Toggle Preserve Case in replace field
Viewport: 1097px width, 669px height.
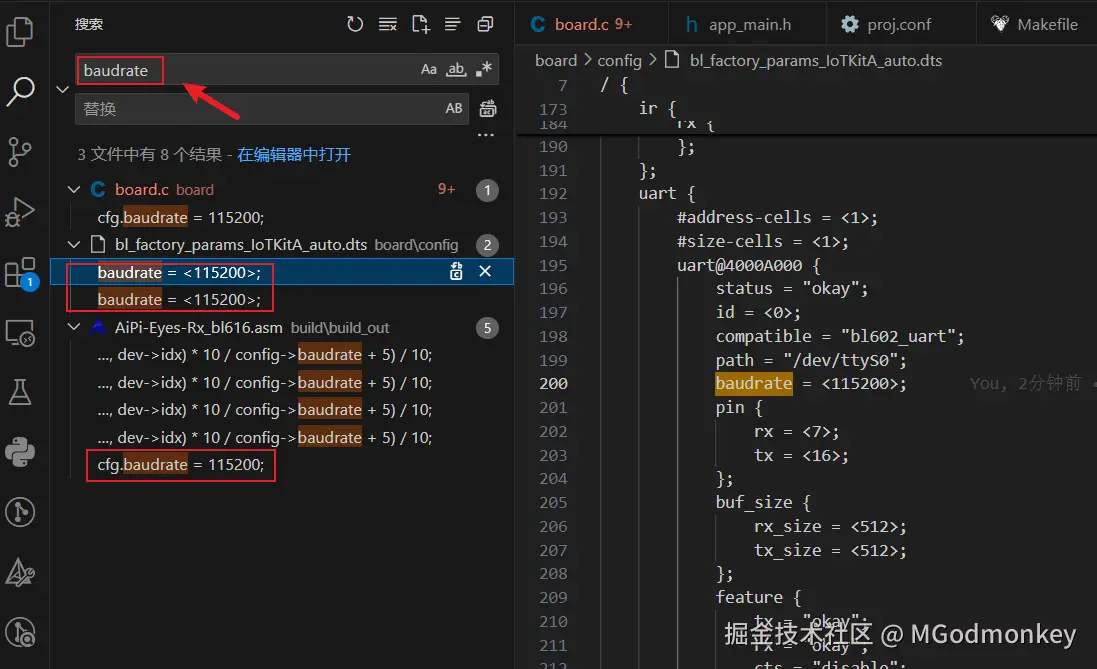[453, 108]
